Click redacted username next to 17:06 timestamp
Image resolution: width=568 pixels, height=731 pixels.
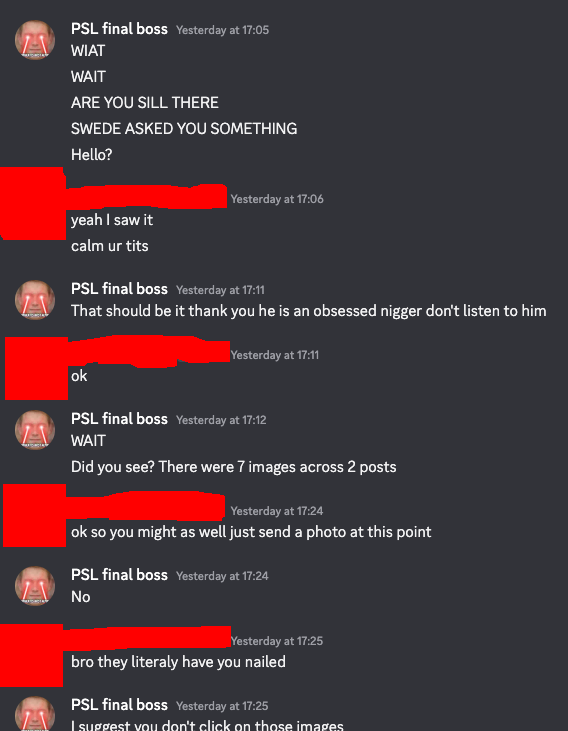coord(146,196)
